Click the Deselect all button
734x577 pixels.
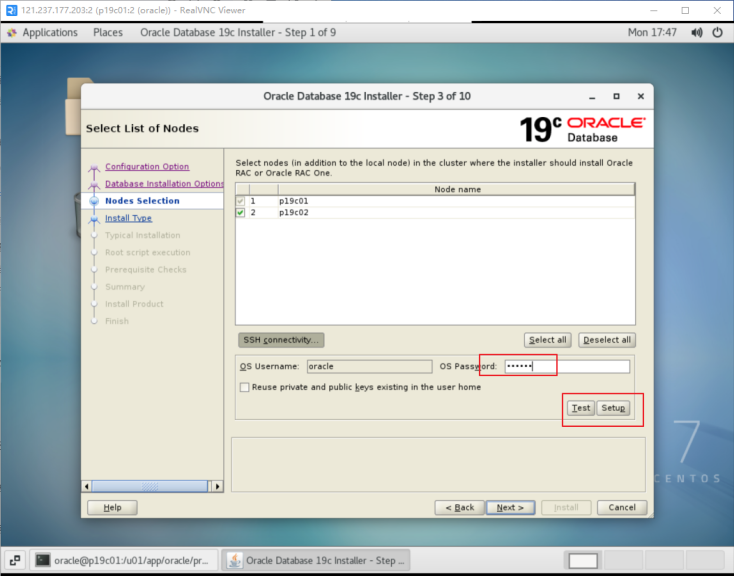click(x=607, y=340)
